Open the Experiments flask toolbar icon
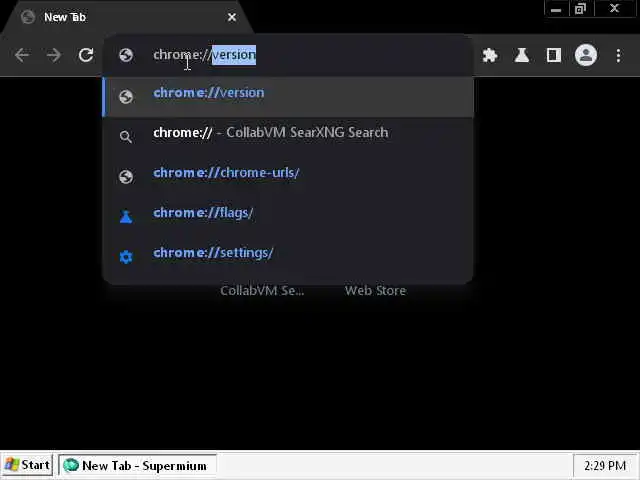 522,55
